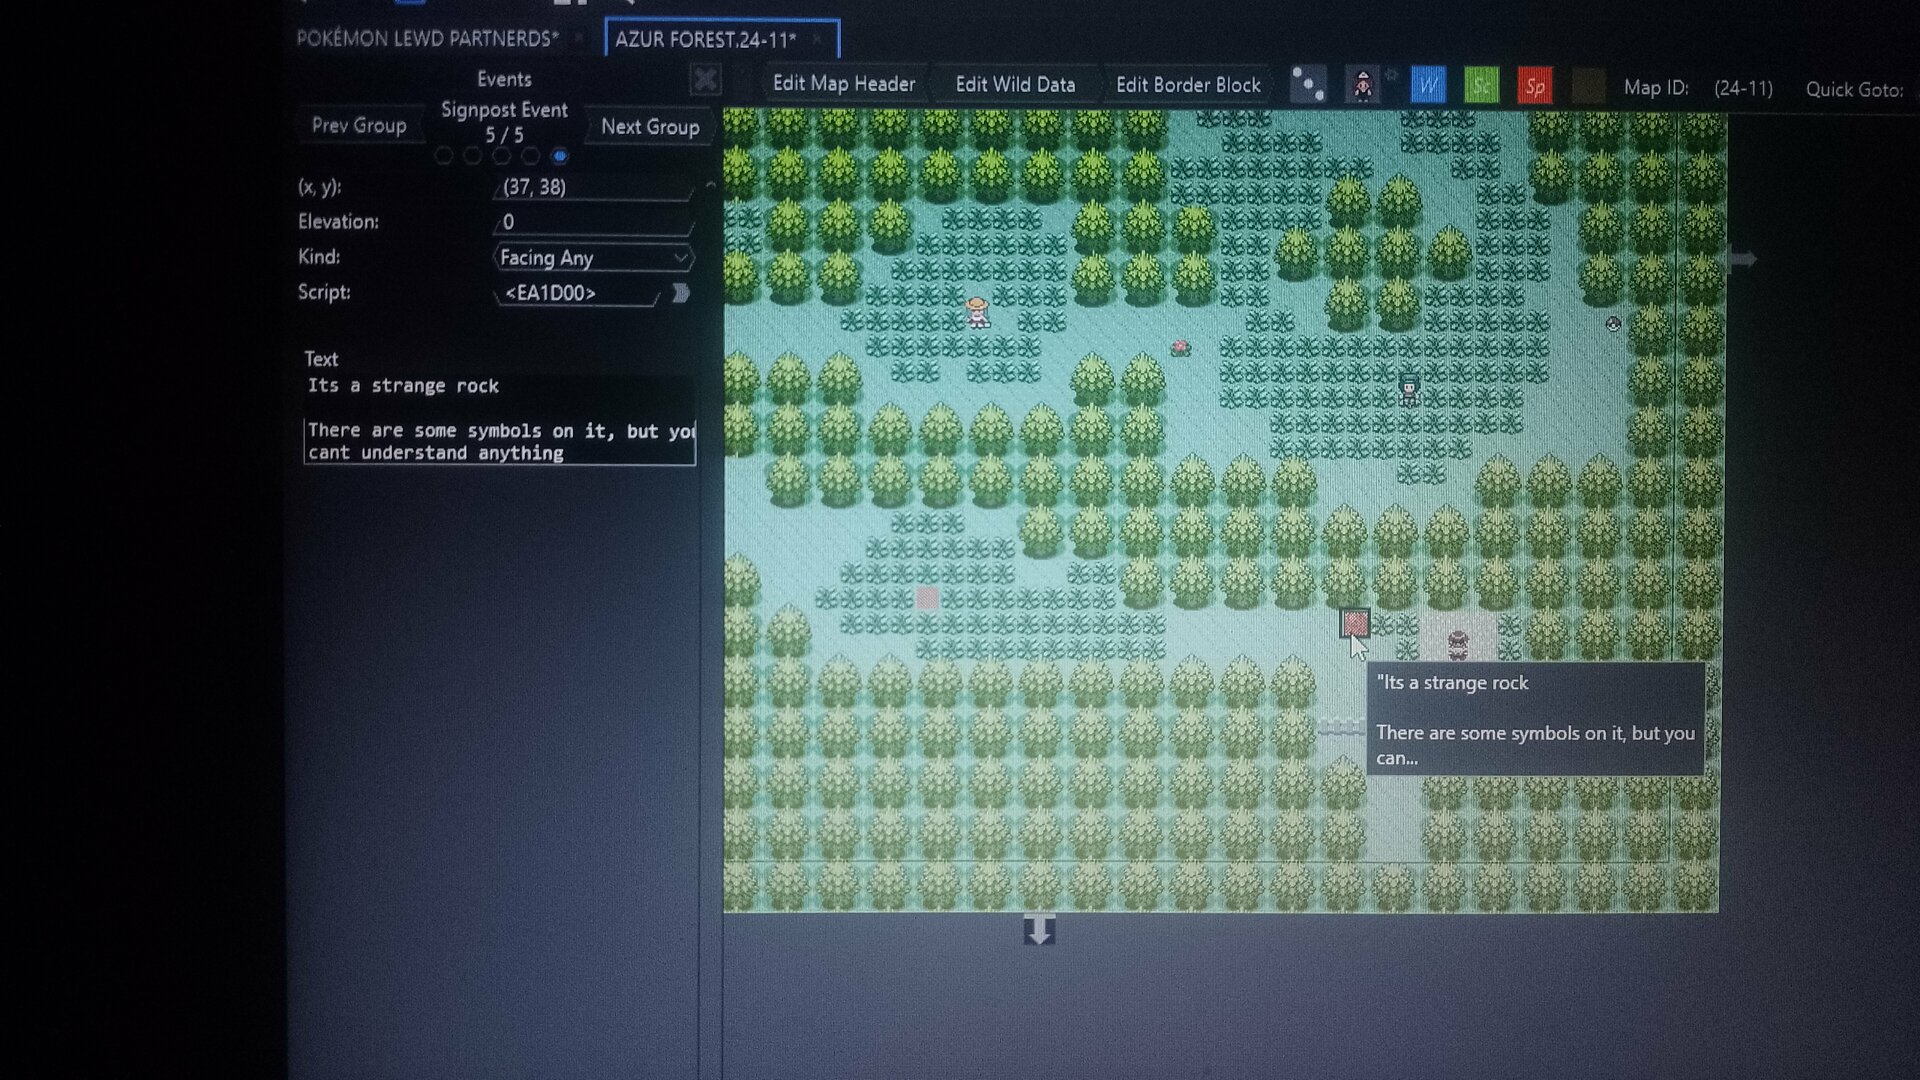The width and height of the screenshot is (1920, 1080).
Task: Click the signpost tooltip reading Its a strange rock
Action: (x=1535, y=719)
